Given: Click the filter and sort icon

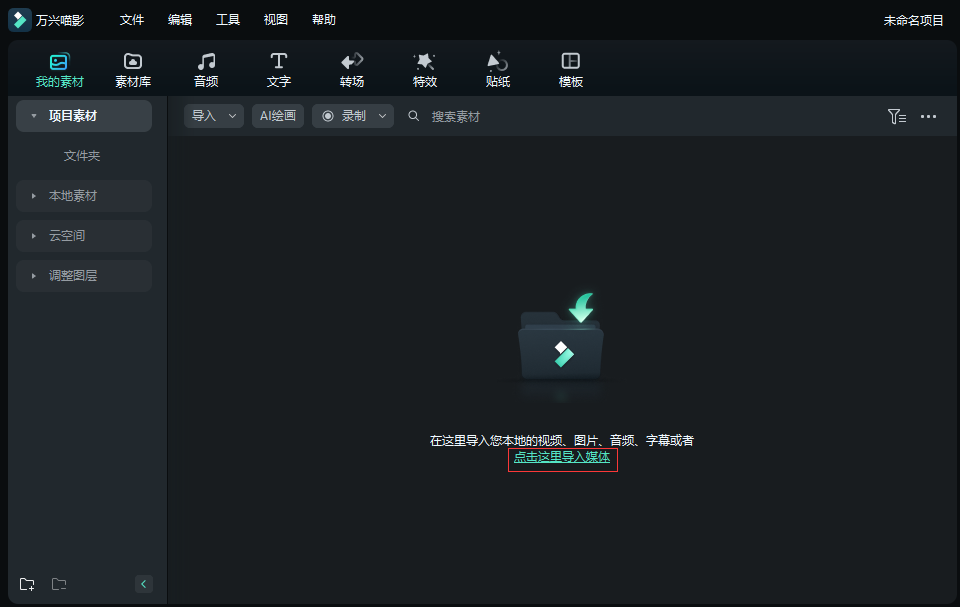Looking at the screenshot, I should click(x=896, y=117).
